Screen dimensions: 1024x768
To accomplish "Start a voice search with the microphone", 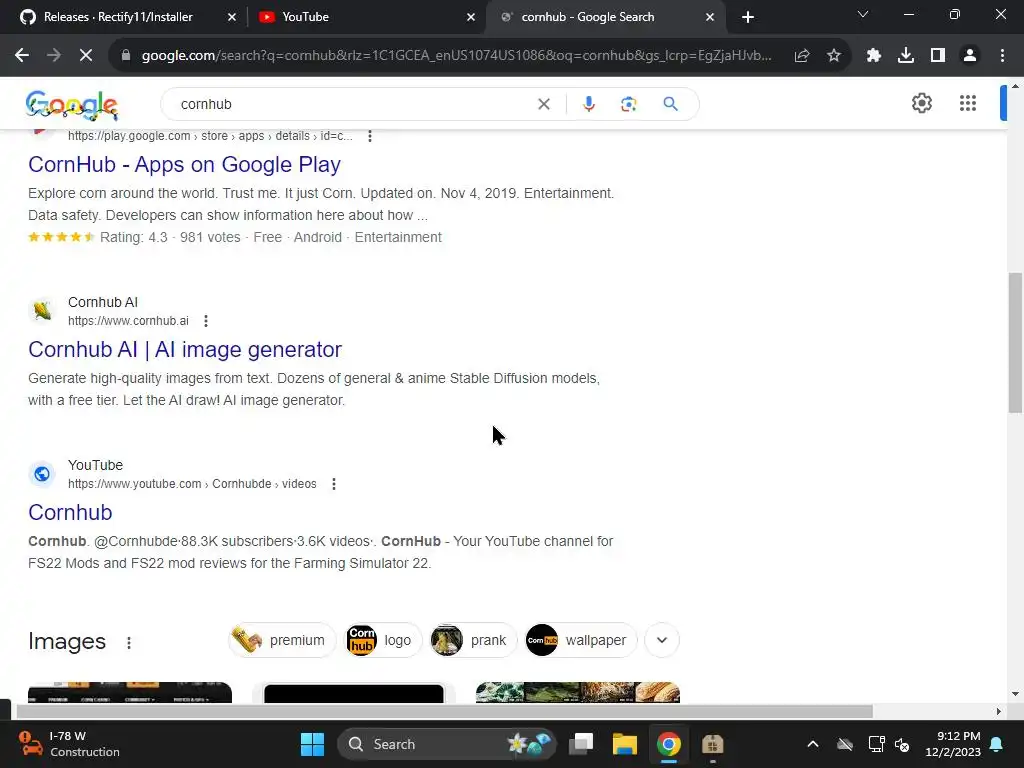I will point(588,104).
